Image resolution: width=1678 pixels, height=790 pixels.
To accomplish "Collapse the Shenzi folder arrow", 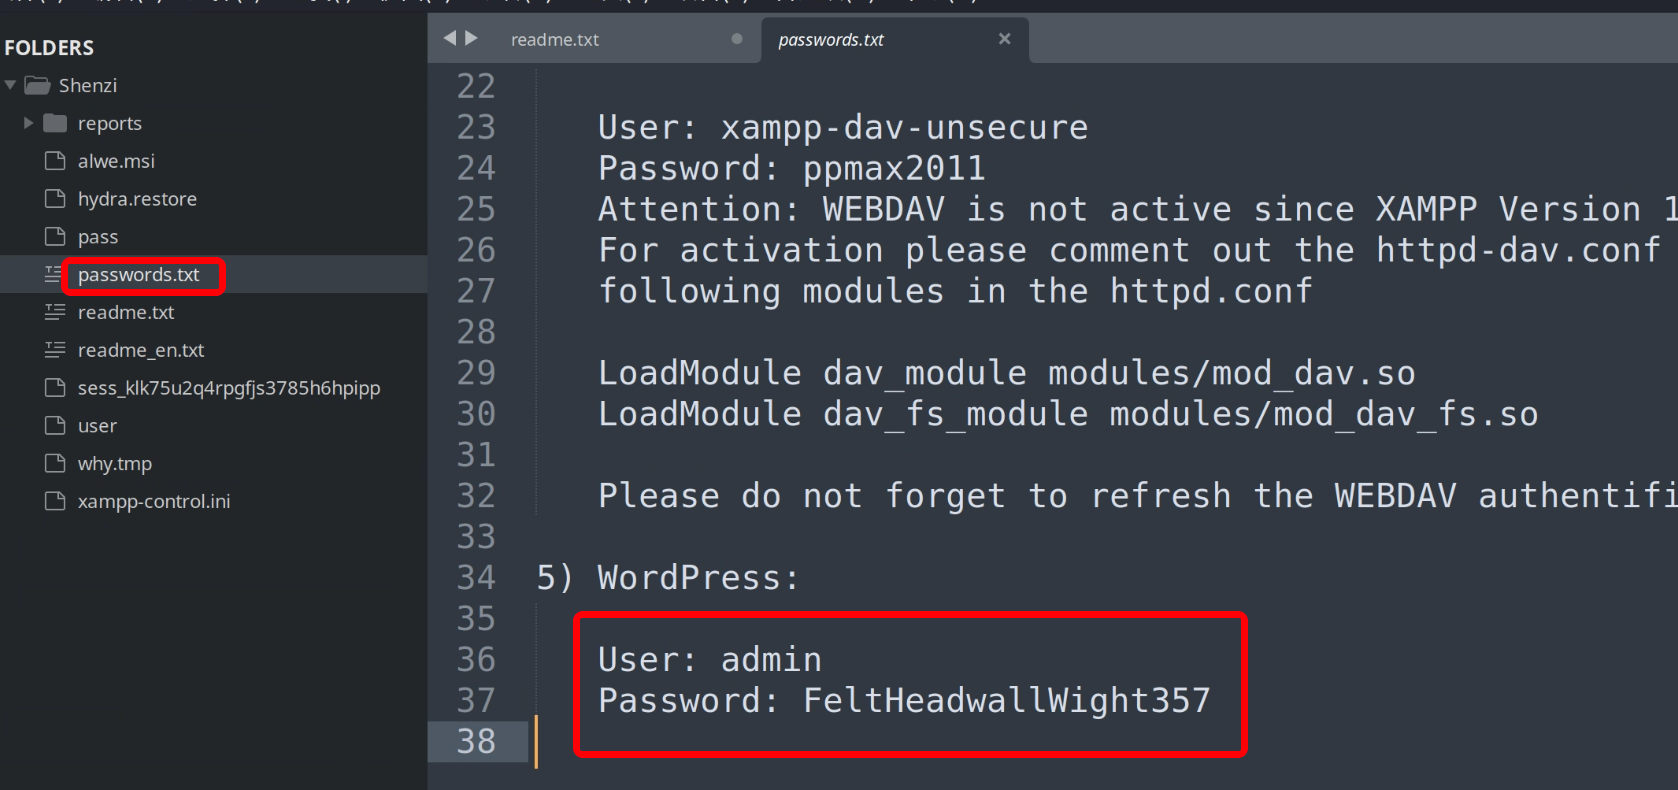I will pyautogui.click(x=10, y=86).
